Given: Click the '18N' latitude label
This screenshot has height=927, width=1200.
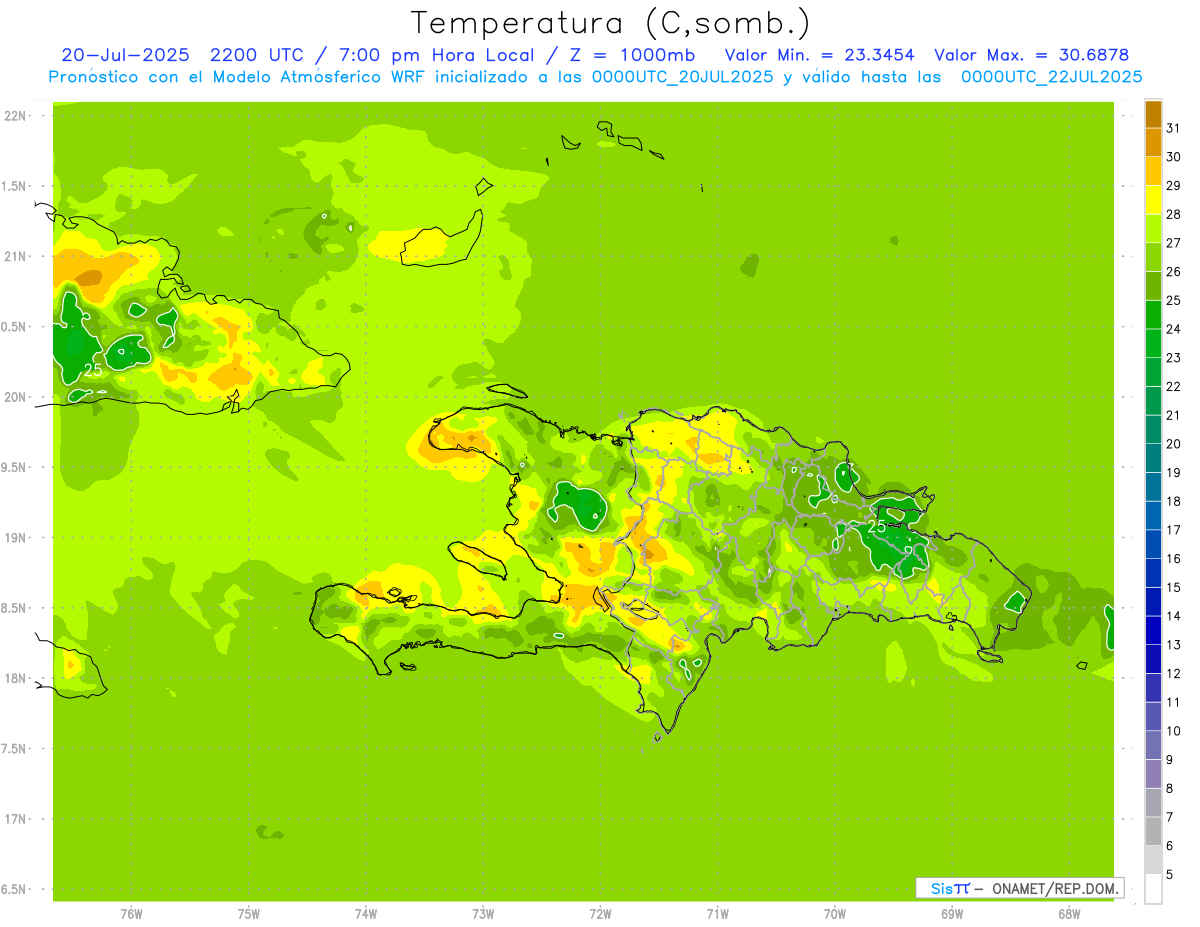Looking at the screenshot, I should tap(14, 678).
